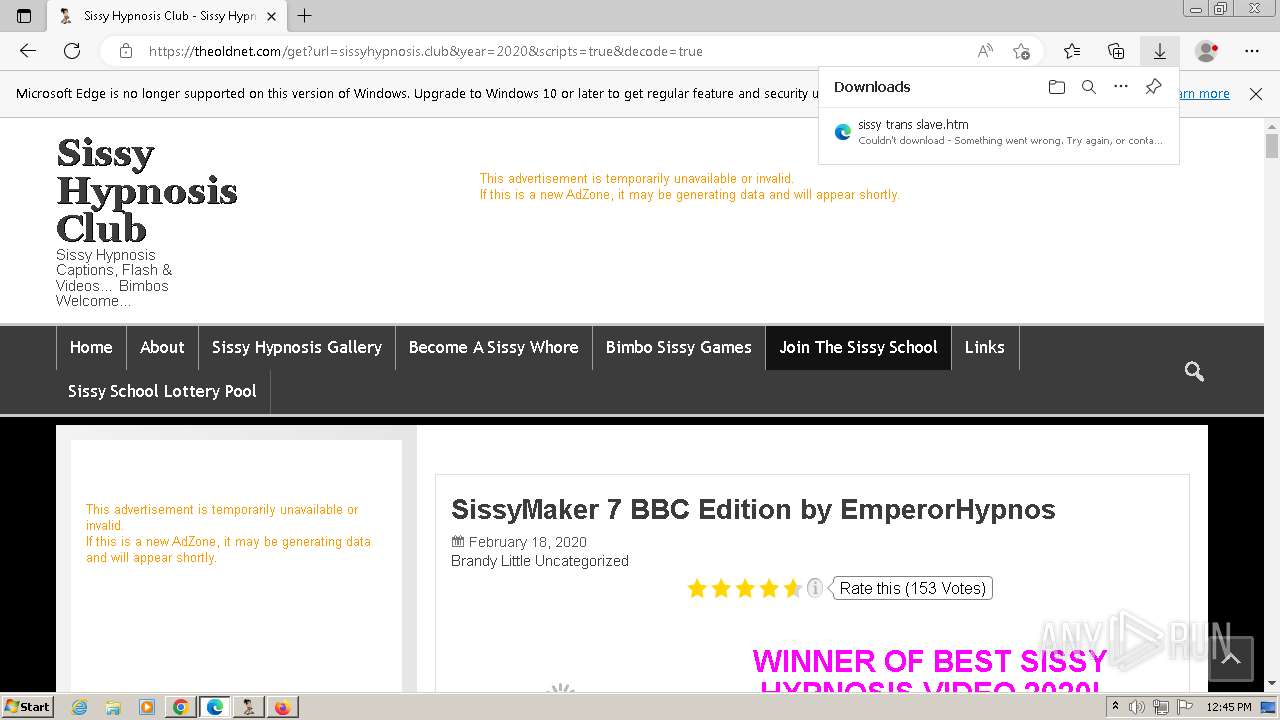
Task: Click the page vertical scrollbar thumb
Action: pyautogui.click(x=1272, y=146)
